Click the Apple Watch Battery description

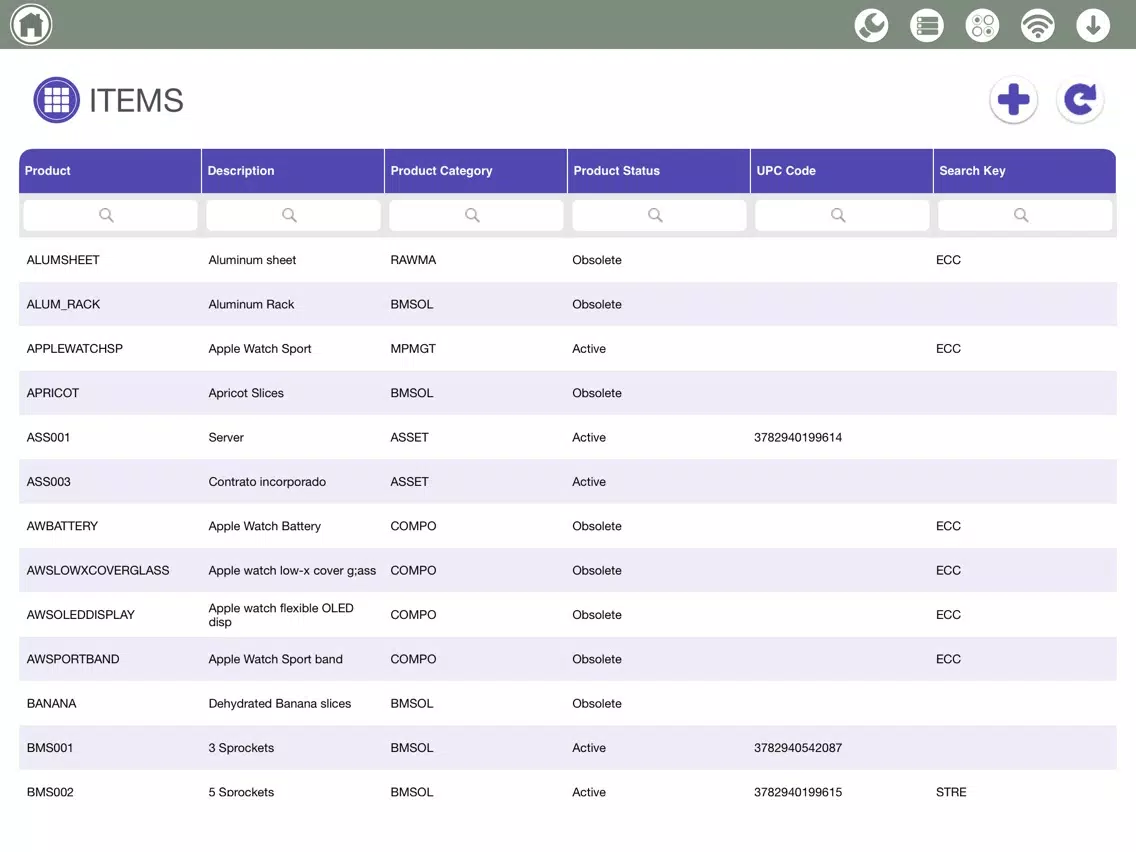pos(264,526)
